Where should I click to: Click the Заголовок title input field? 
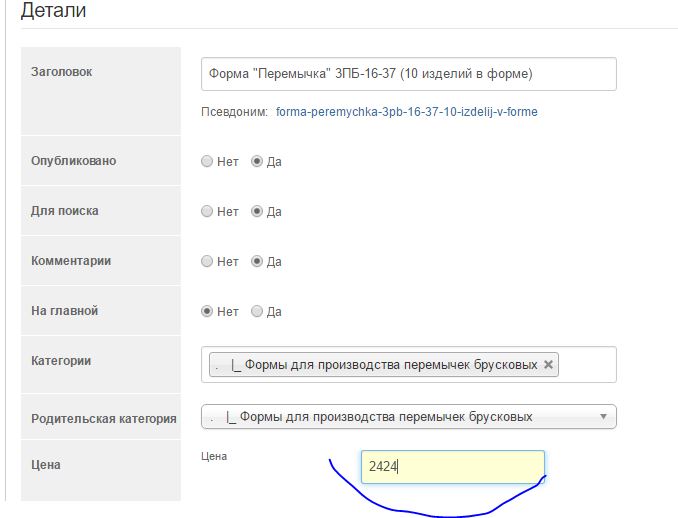[408, 74]
